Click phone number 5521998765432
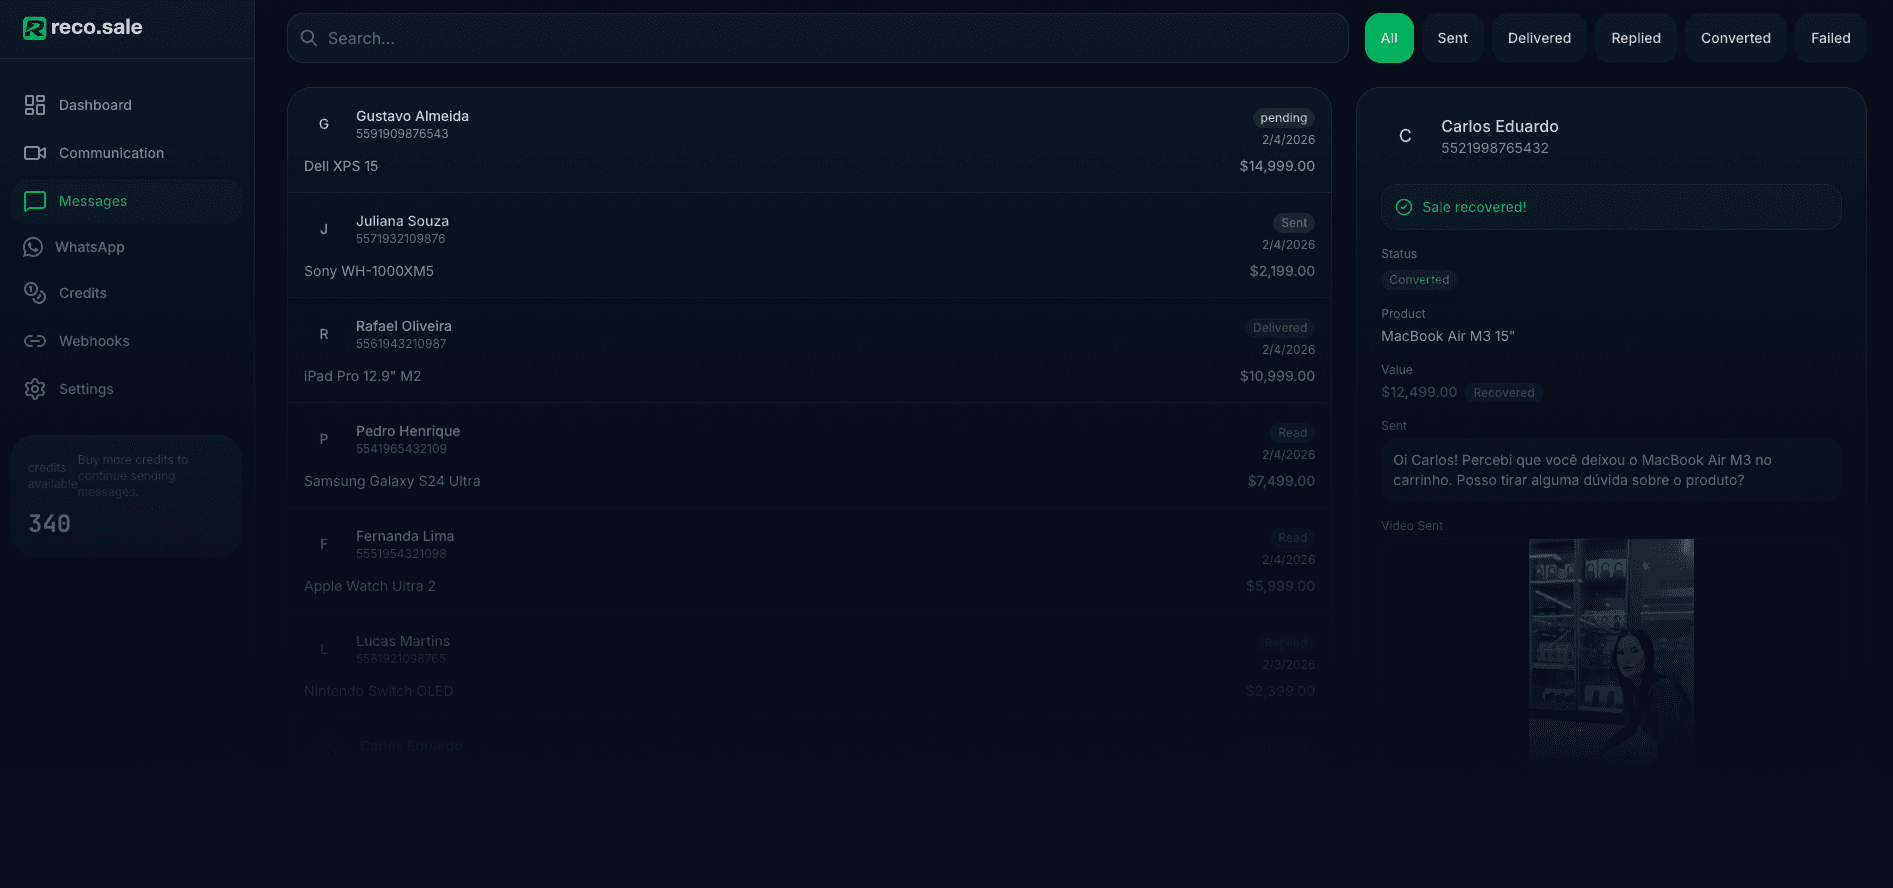Screen dimensions: 1893x888 [x=1495, y=148]
